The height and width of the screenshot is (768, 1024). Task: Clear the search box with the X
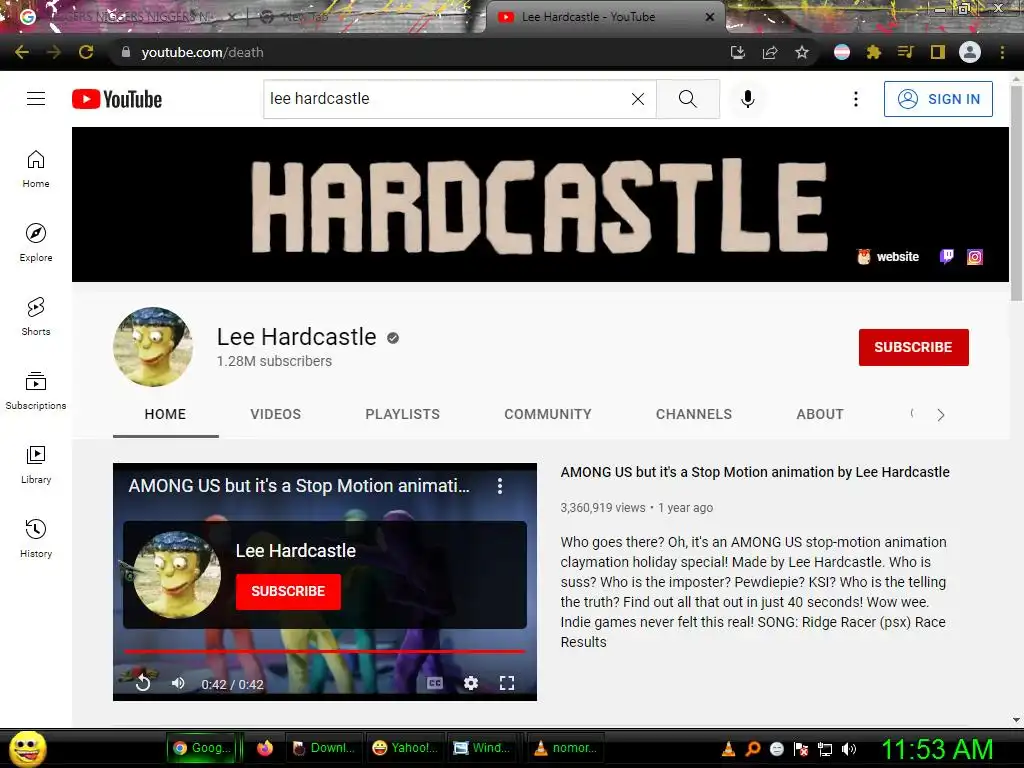tap(638, 99)
